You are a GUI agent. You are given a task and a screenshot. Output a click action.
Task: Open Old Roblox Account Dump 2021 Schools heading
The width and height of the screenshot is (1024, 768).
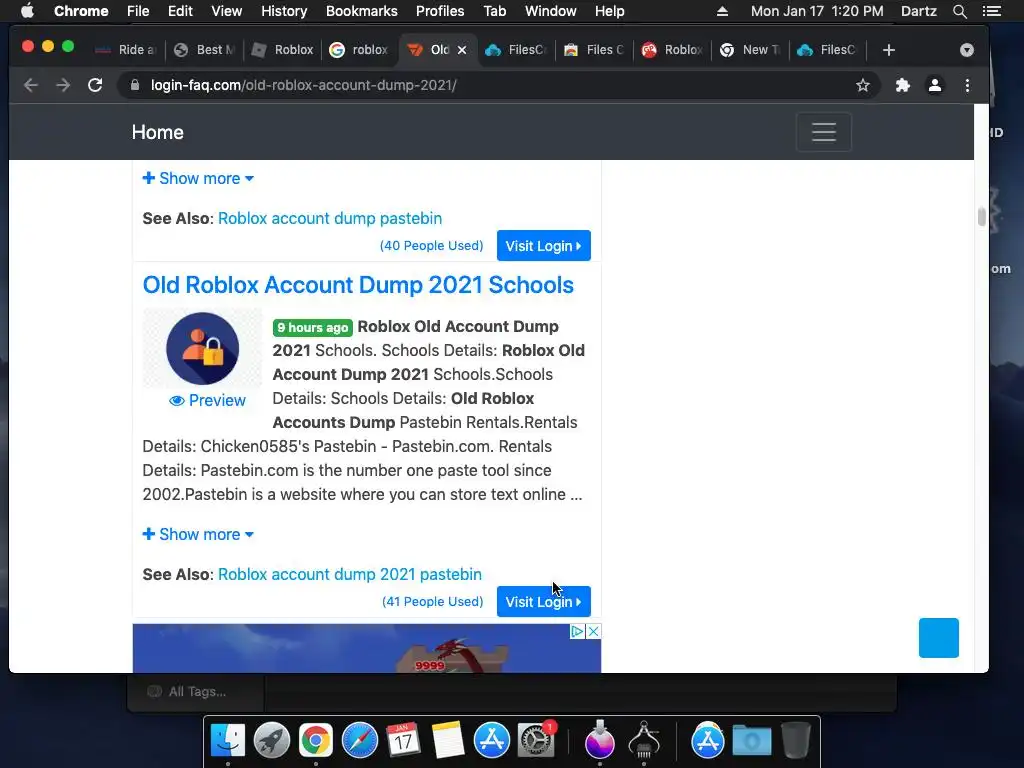click(358, 285)
